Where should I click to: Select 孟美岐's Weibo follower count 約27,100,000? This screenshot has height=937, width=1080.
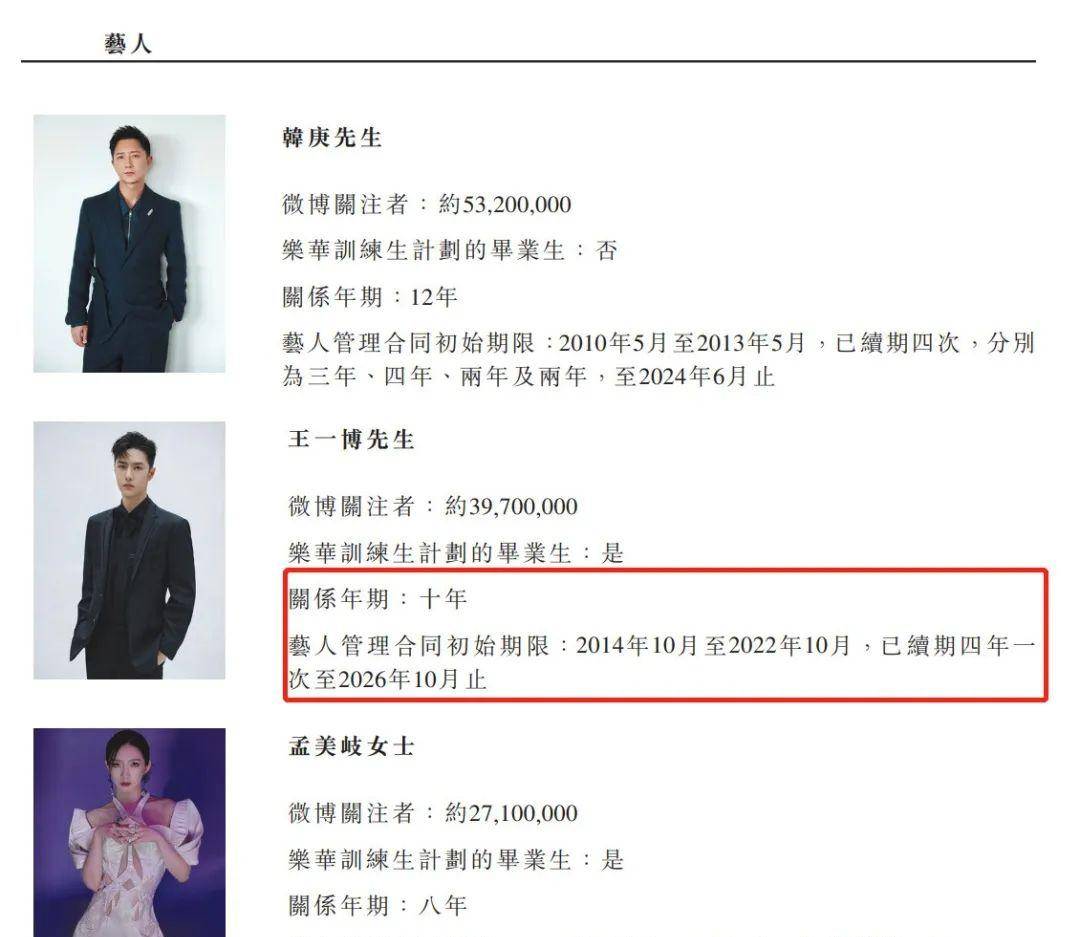511,813
